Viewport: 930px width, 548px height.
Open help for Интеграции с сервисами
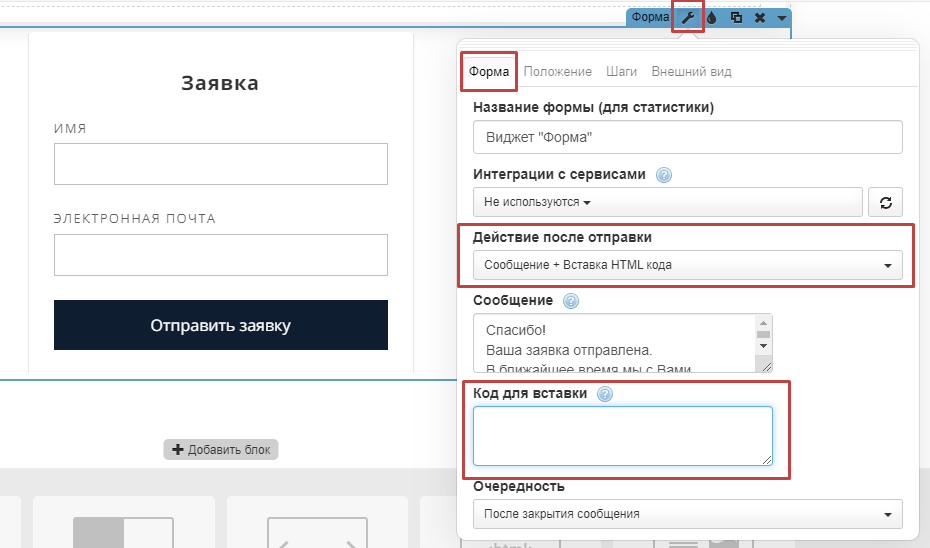(663, 174)
